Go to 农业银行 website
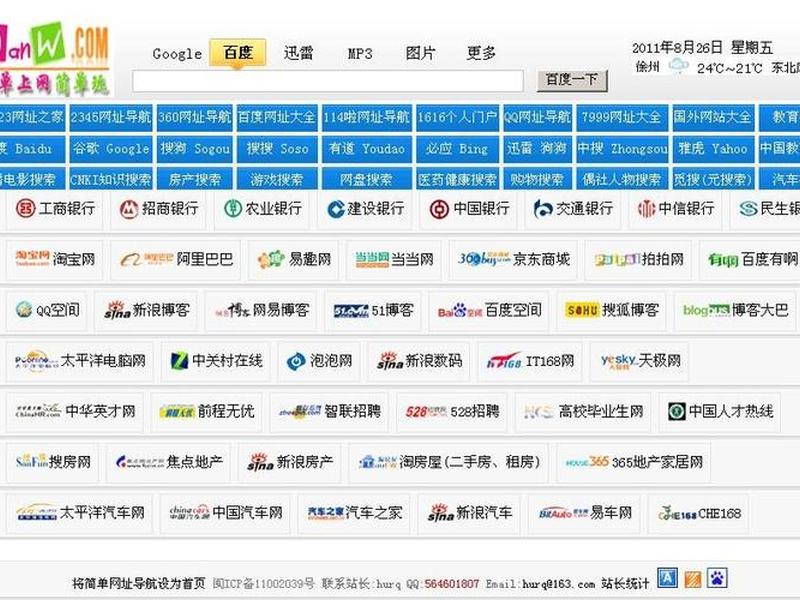 [263, 209]
